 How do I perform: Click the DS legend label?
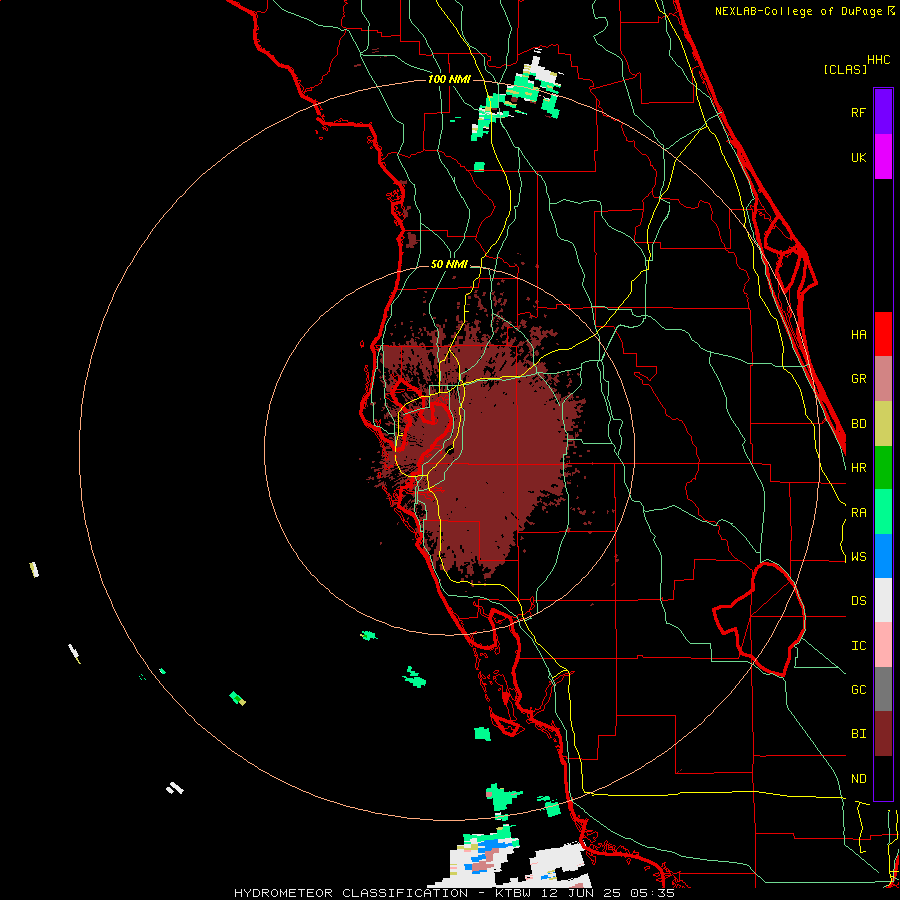click(858, 601)
